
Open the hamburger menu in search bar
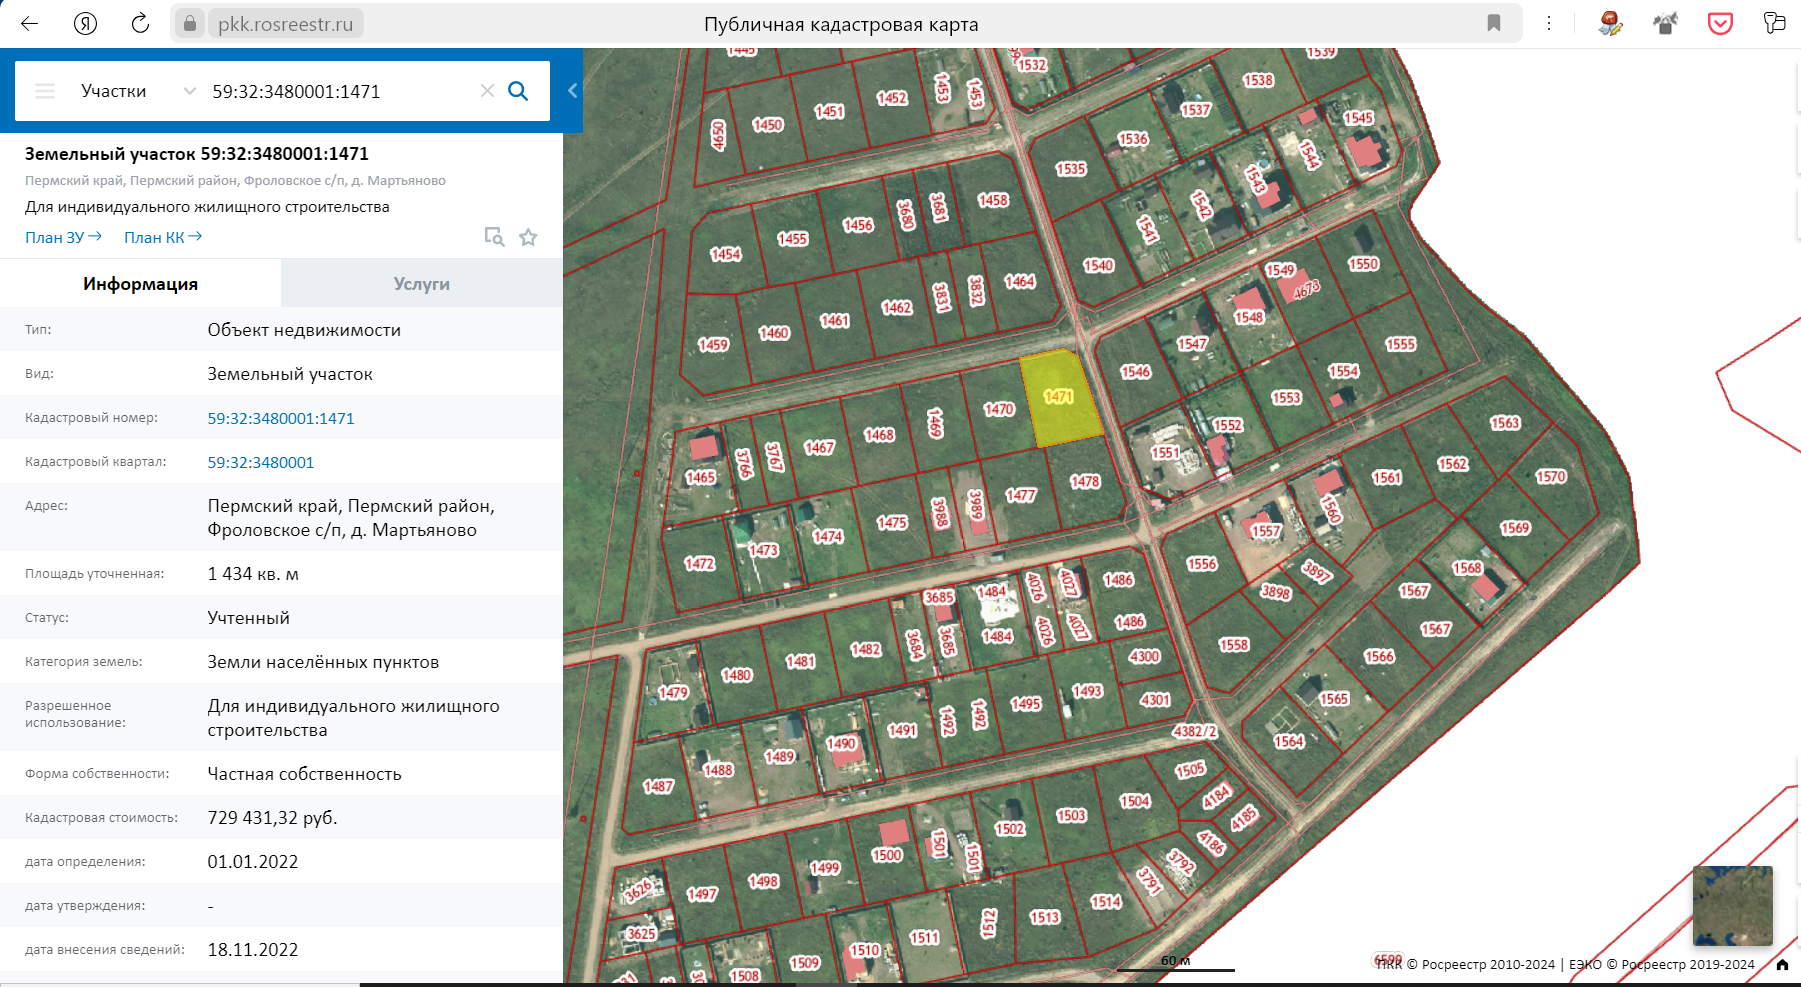[x=45, y=91]
